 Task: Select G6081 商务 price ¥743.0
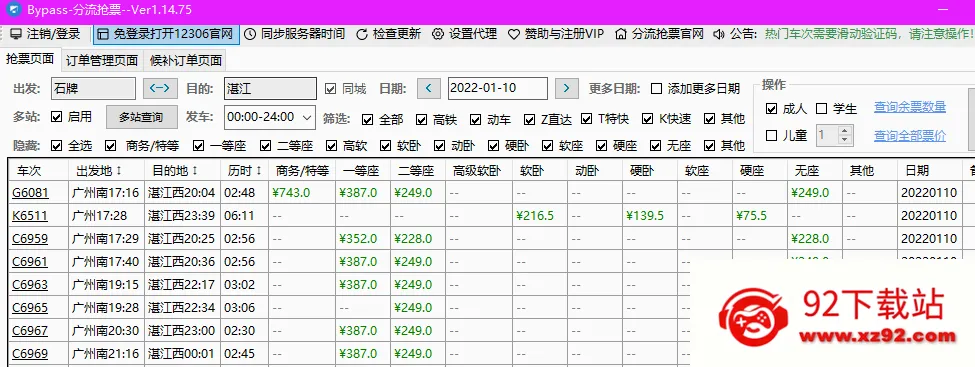tap(291, 193)
